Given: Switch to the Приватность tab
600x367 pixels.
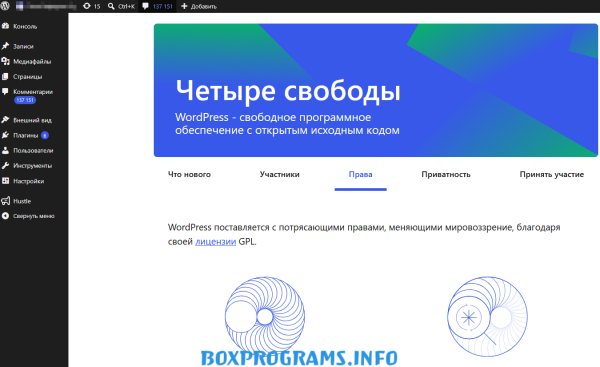Looking at the screenshot, I should coord(446,175).
